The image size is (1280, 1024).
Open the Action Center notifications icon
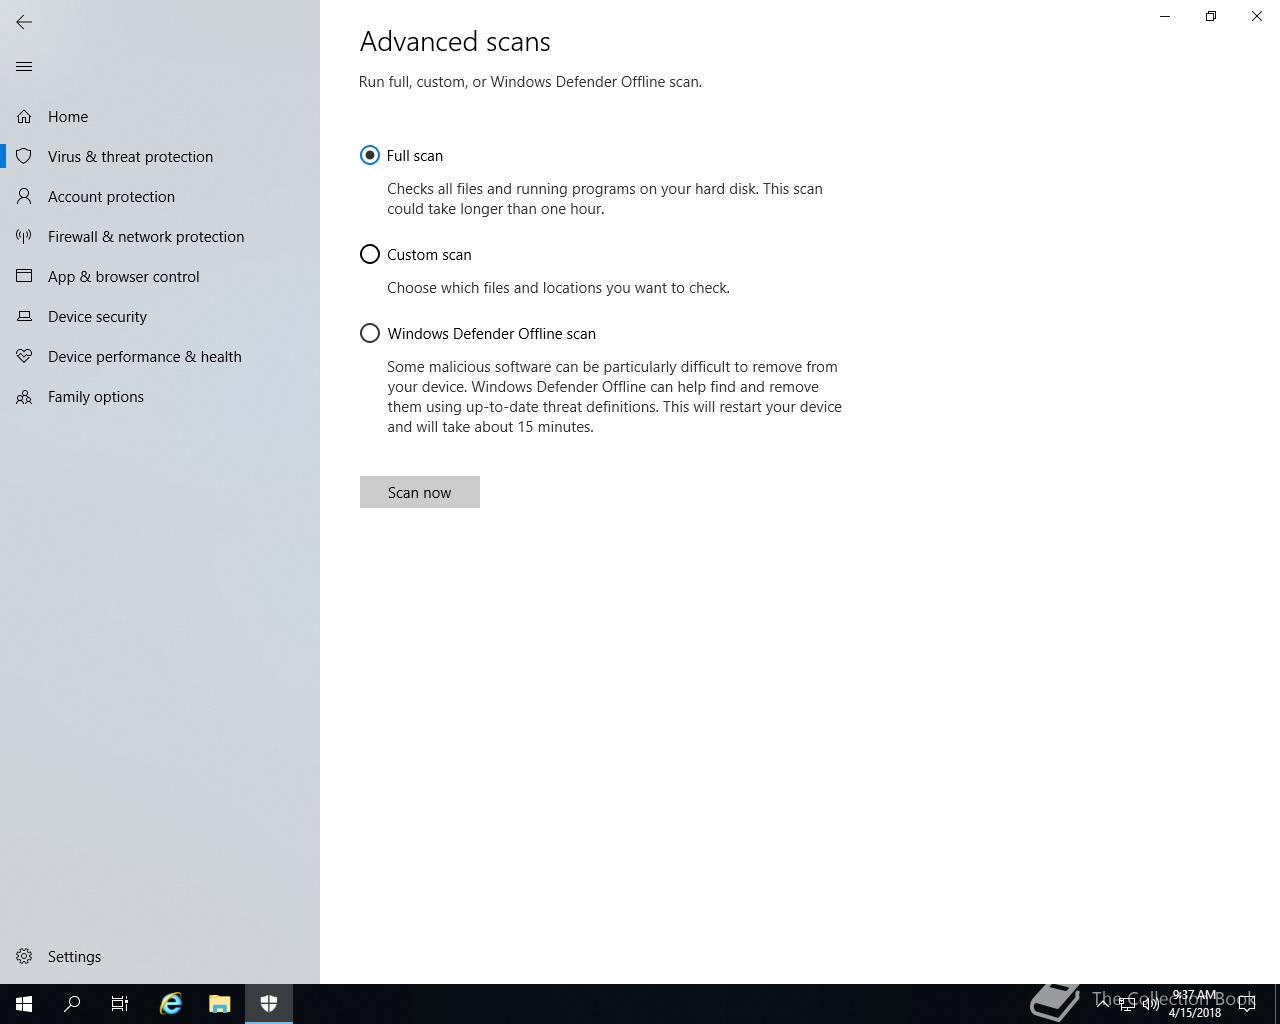click(x=1247, y=1004)
